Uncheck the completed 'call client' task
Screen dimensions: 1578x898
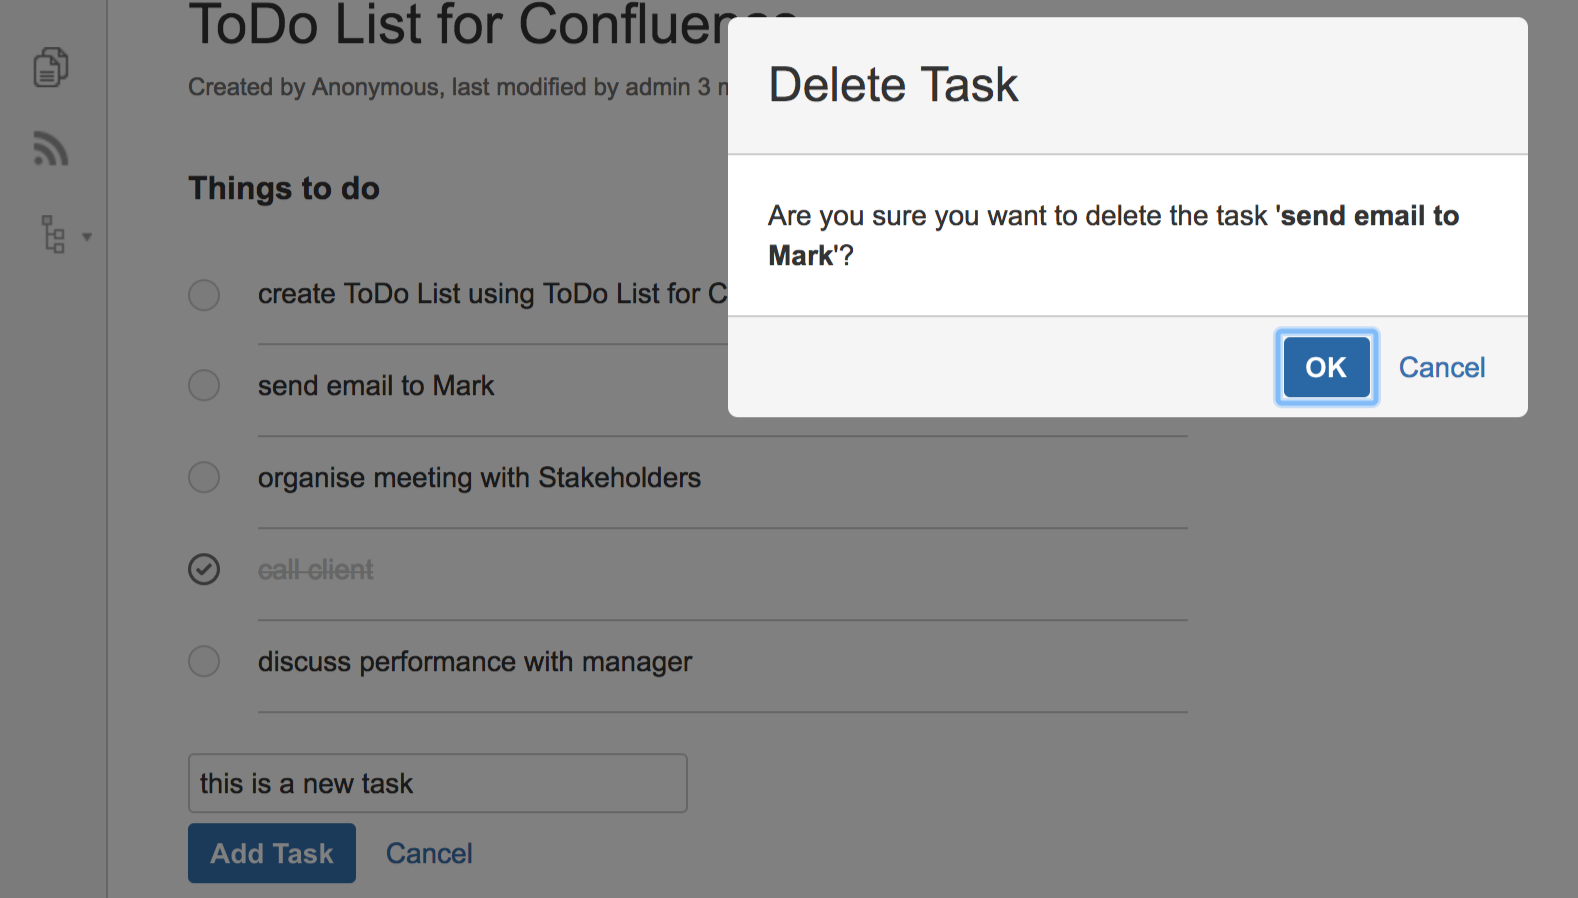(204, 569)
